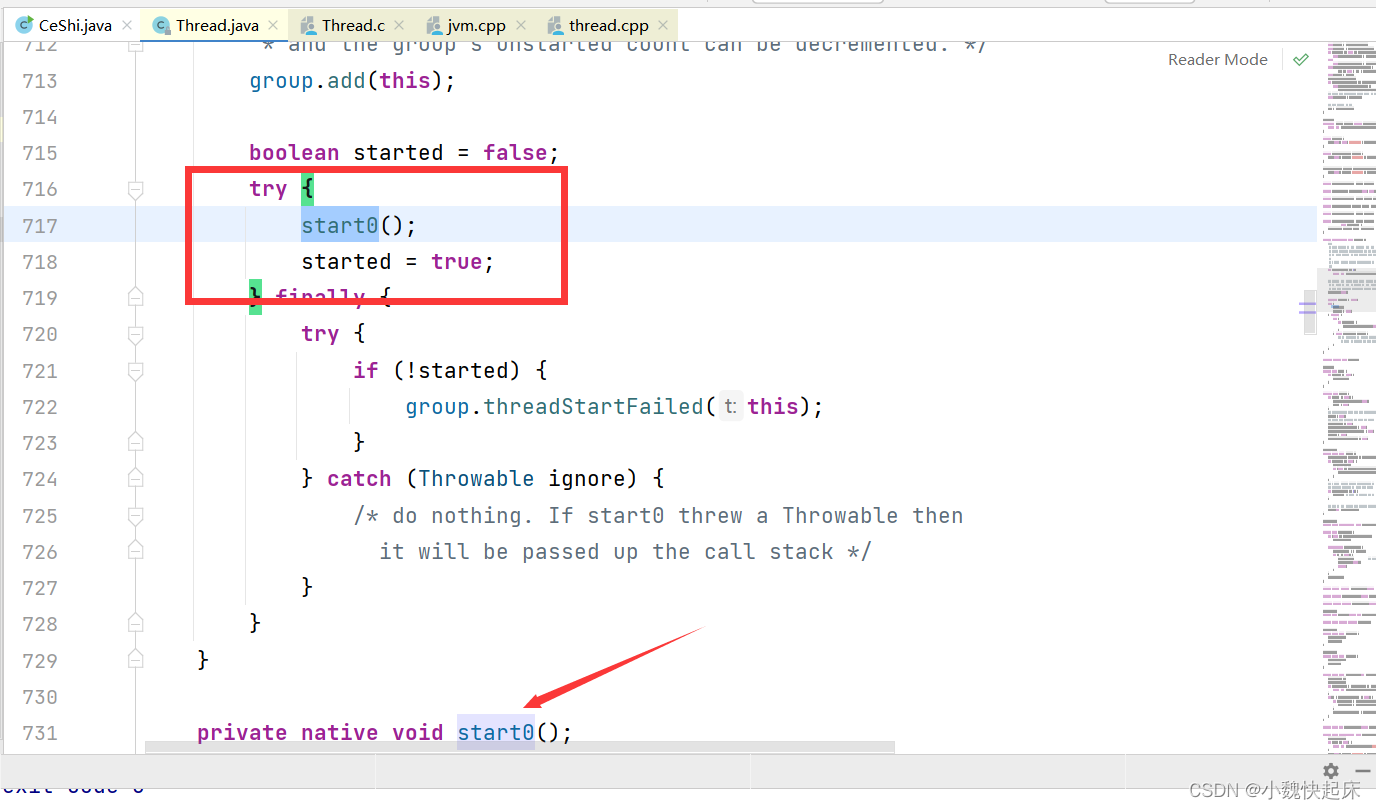Click line number 714 in the gutter

tap(40, 117)
